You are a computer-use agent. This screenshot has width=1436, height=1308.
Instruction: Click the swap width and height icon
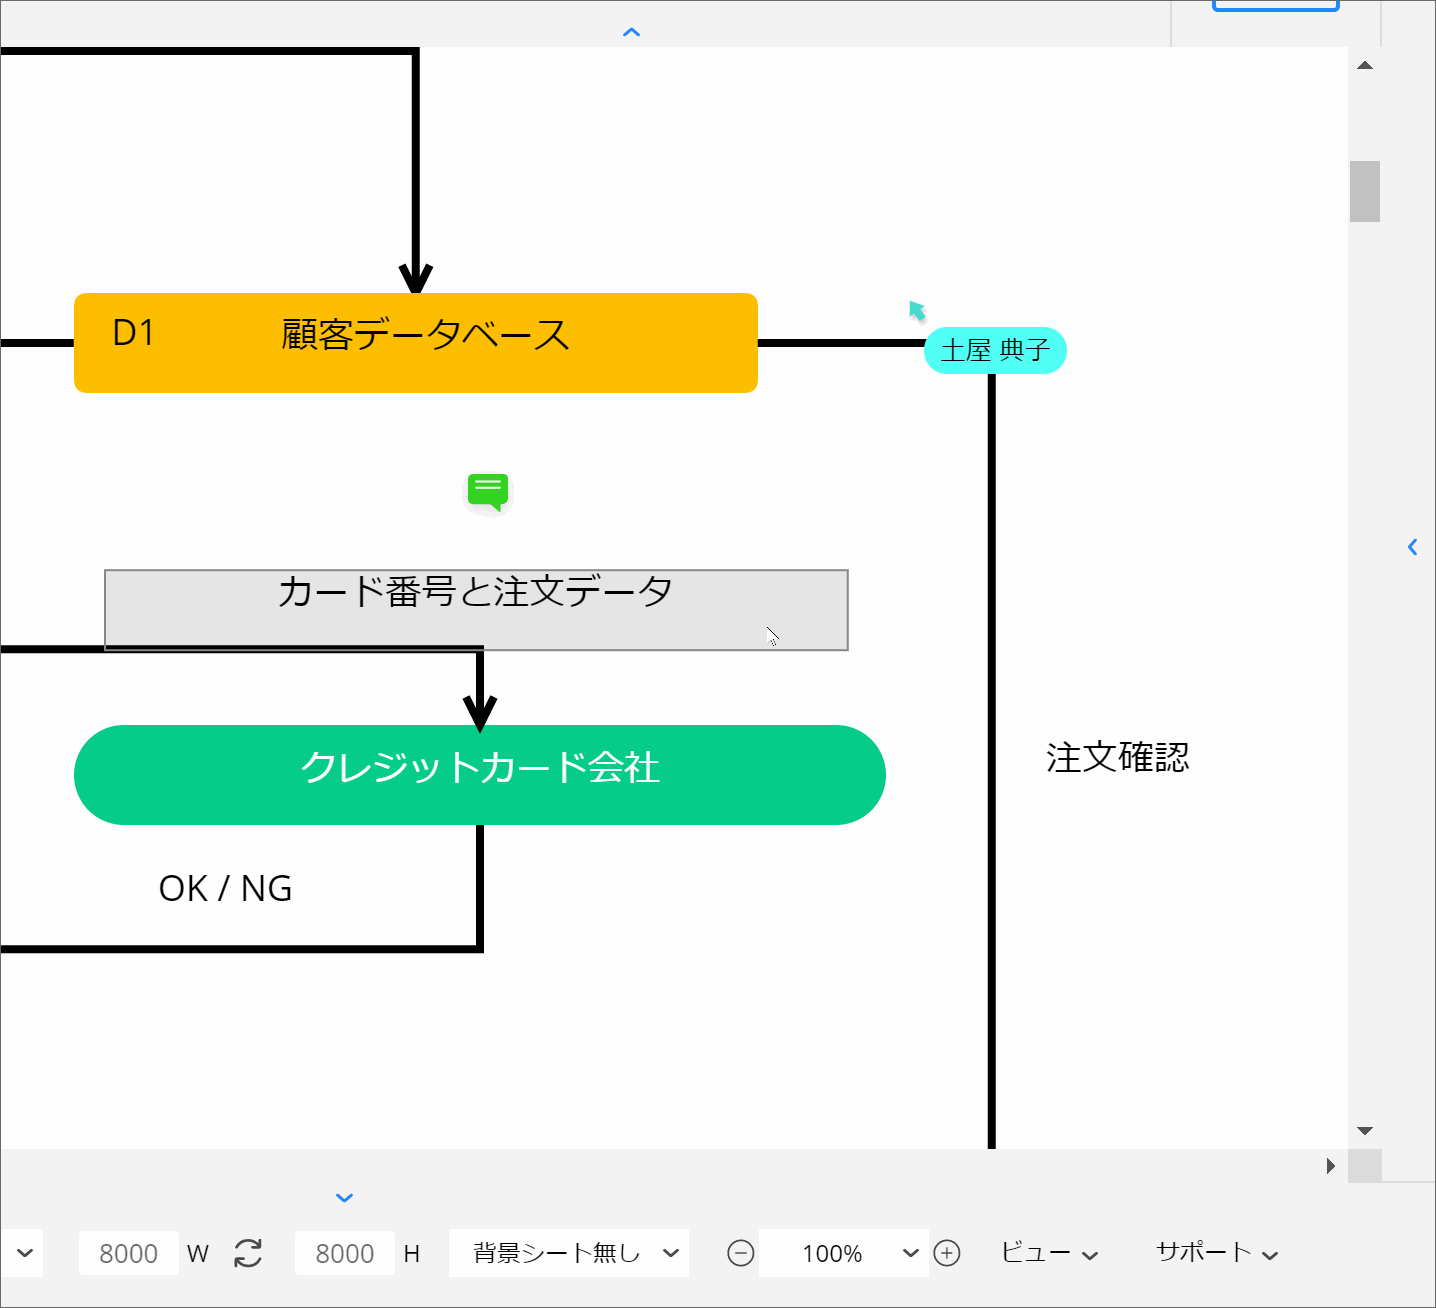pyautogui.click(x=248, y=1253)
